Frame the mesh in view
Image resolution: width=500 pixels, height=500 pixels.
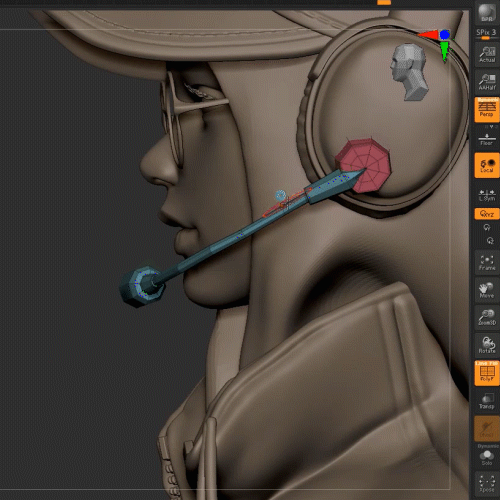coord(487,262)
